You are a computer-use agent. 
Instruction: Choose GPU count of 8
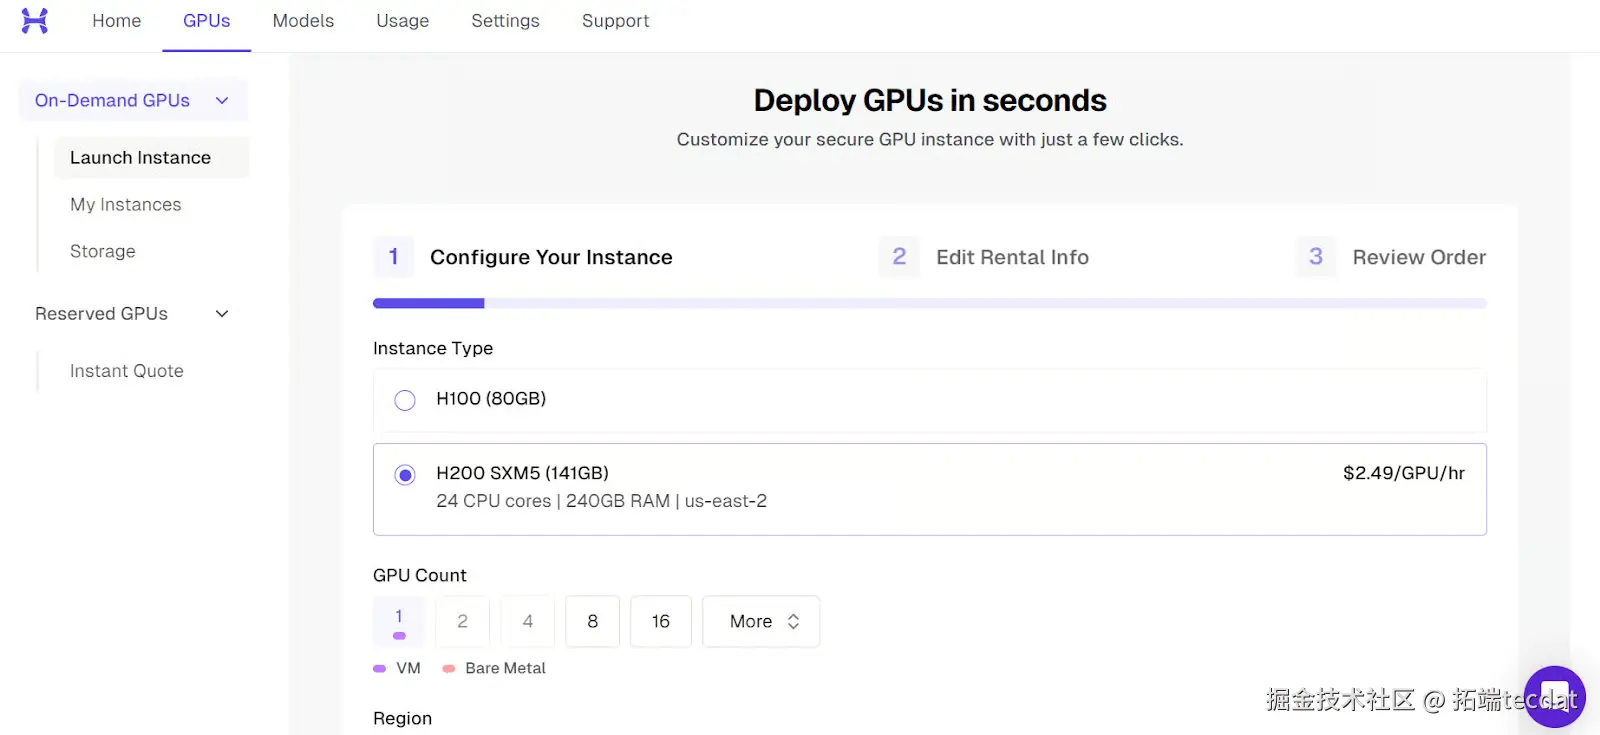coord(592,621)
